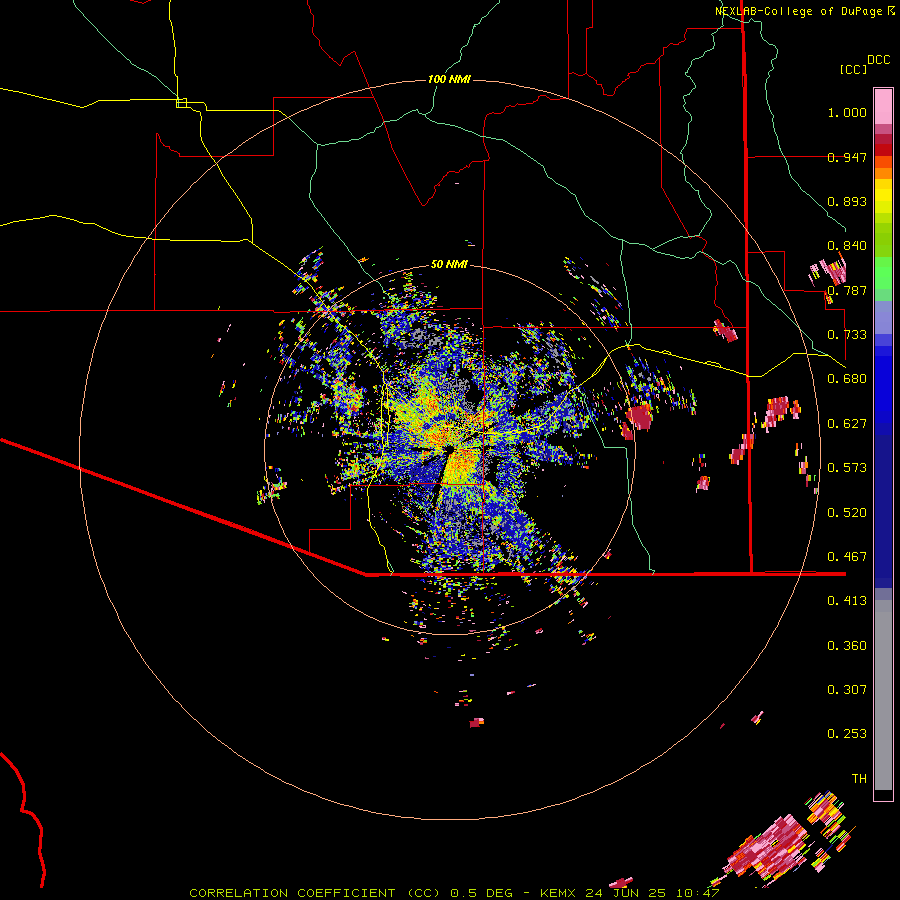The image size is (900, 900).
Task: Click the large pink storm cluster at bottom right
Action: [x=769, y=849]
